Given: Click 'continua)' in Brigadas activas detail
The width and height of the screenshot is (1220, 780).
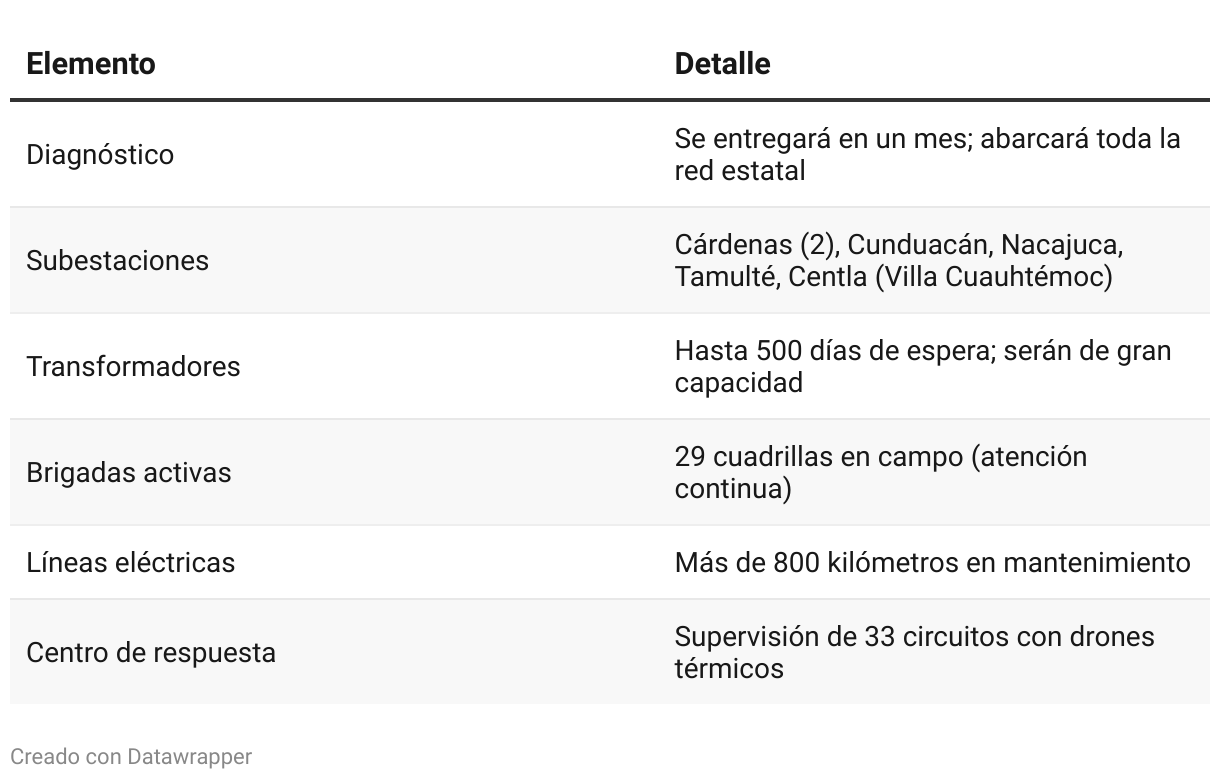Looking at the screenshot, I should click(733, 489).
